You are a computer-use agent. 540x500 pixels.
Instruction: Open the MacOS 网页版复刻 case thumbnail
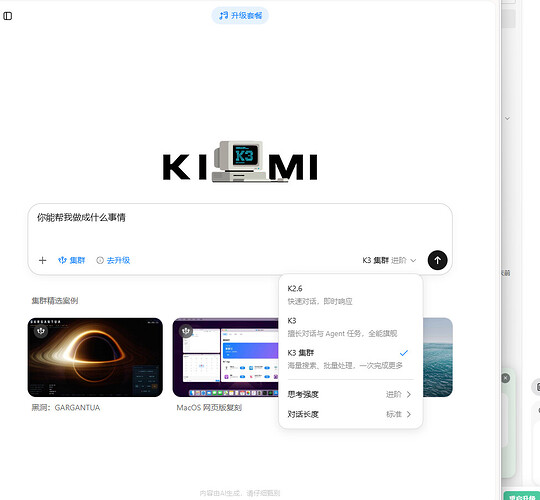(226, 357)
